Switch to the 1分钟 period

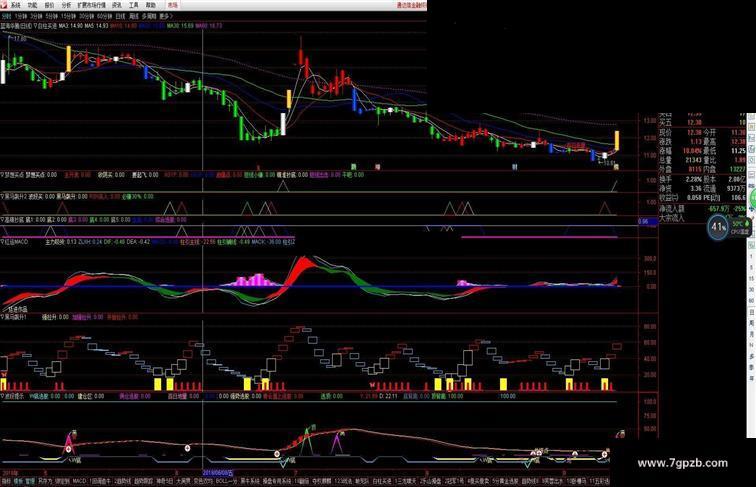click(x=21, y=16)
